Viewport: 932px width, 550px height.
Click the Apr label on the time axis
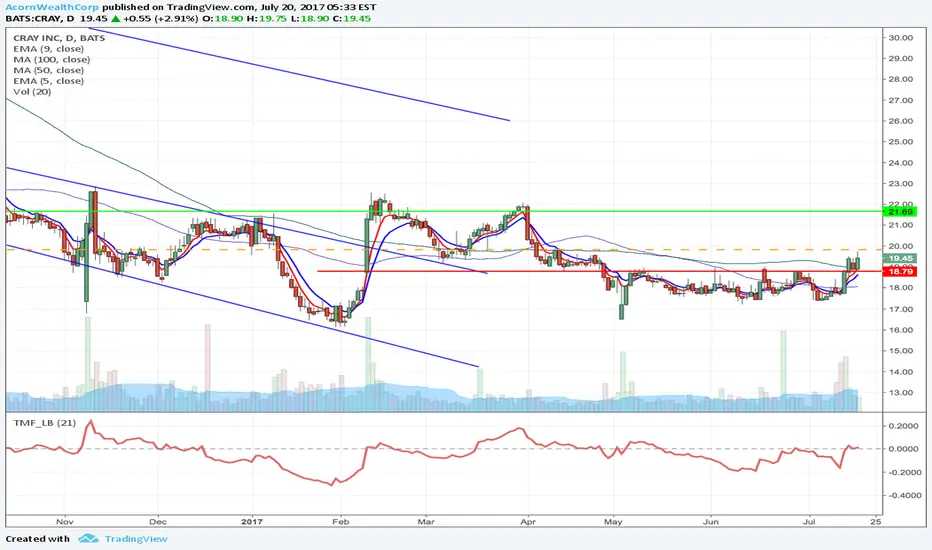click(x=528, y=522)
